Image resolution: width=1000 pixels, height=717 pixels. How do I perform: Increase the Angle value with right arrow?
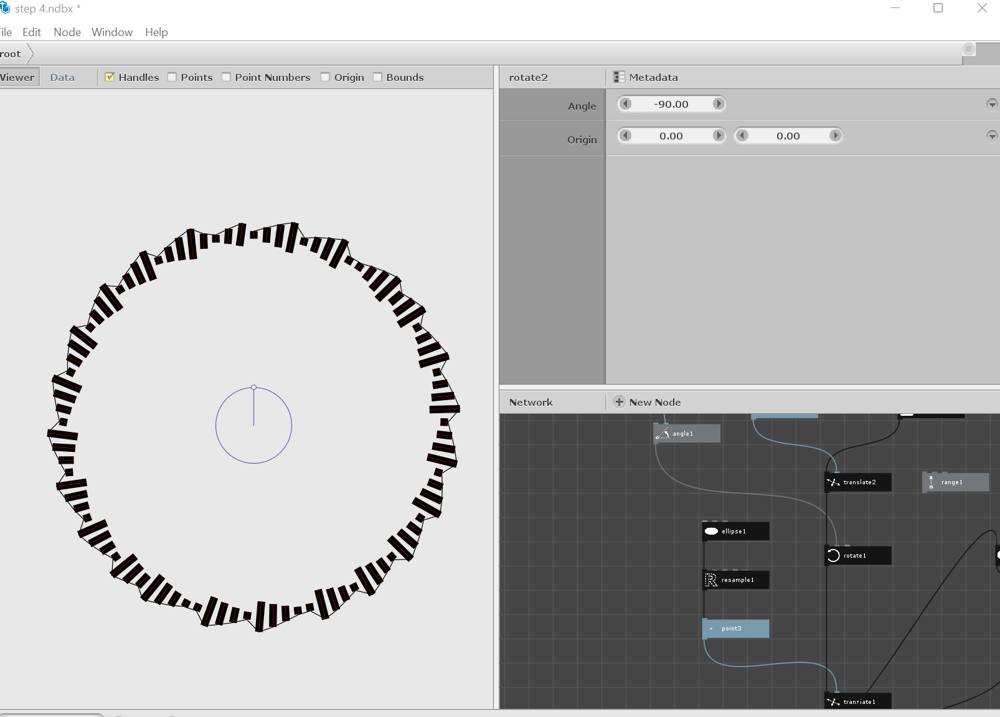point(718,103)
